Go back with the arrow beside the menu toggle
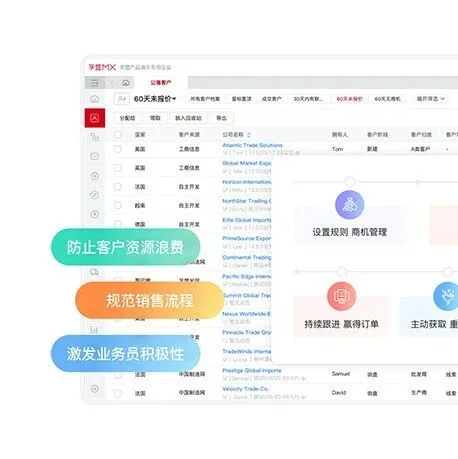This screenshot has height=459, width=458. [x=111, y=82]
